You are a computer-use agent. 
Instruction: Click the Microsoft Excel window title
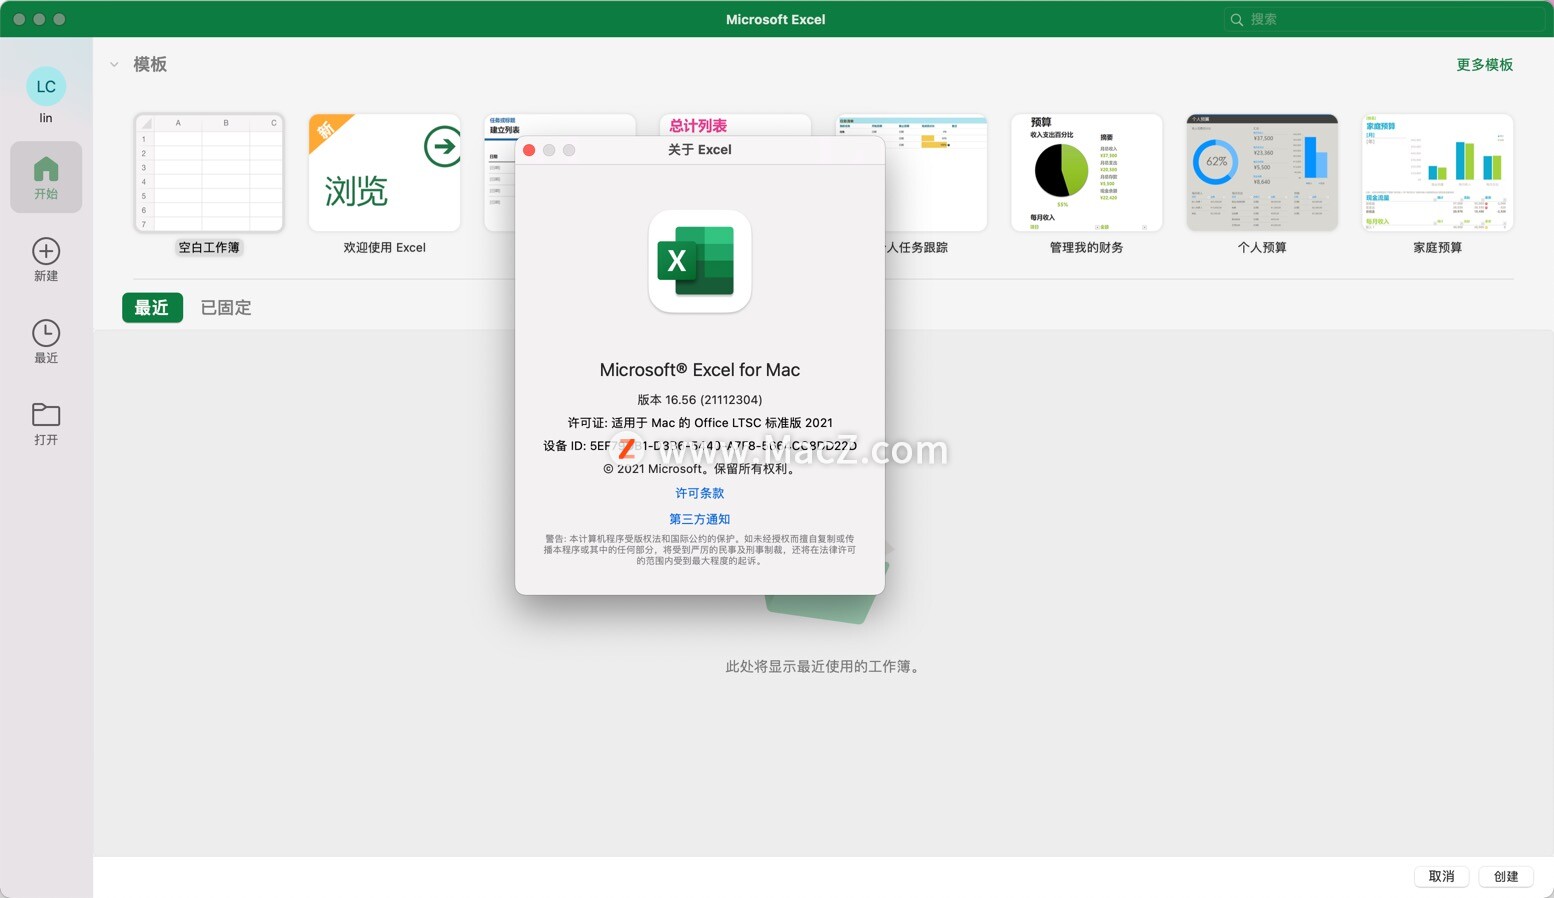(x=776, y=19)
